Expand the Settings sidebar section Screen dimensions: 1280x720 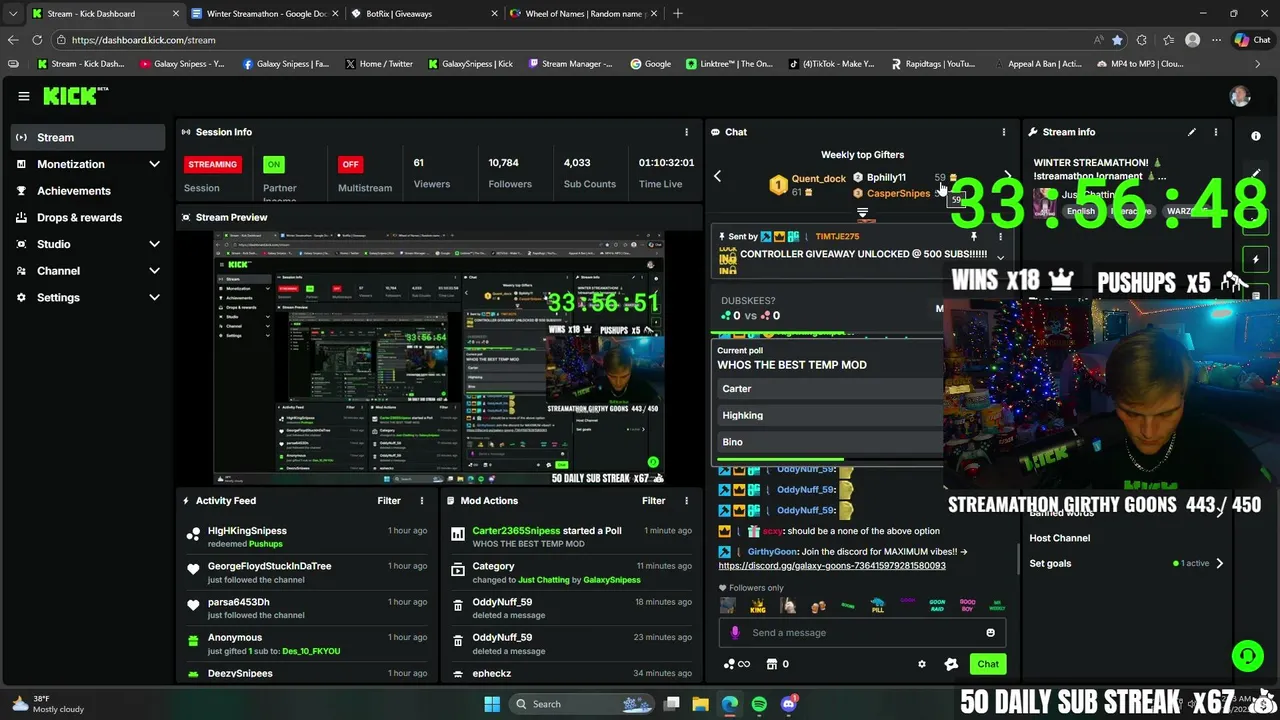154,298
